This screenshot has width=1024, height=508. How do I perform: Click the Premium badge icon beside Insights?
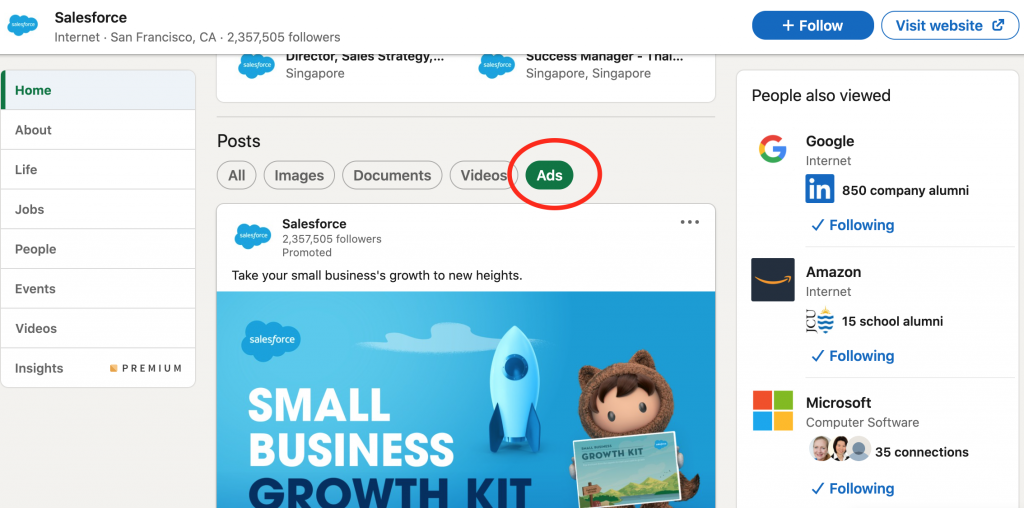pyautogui.click(x=114, y=368)
